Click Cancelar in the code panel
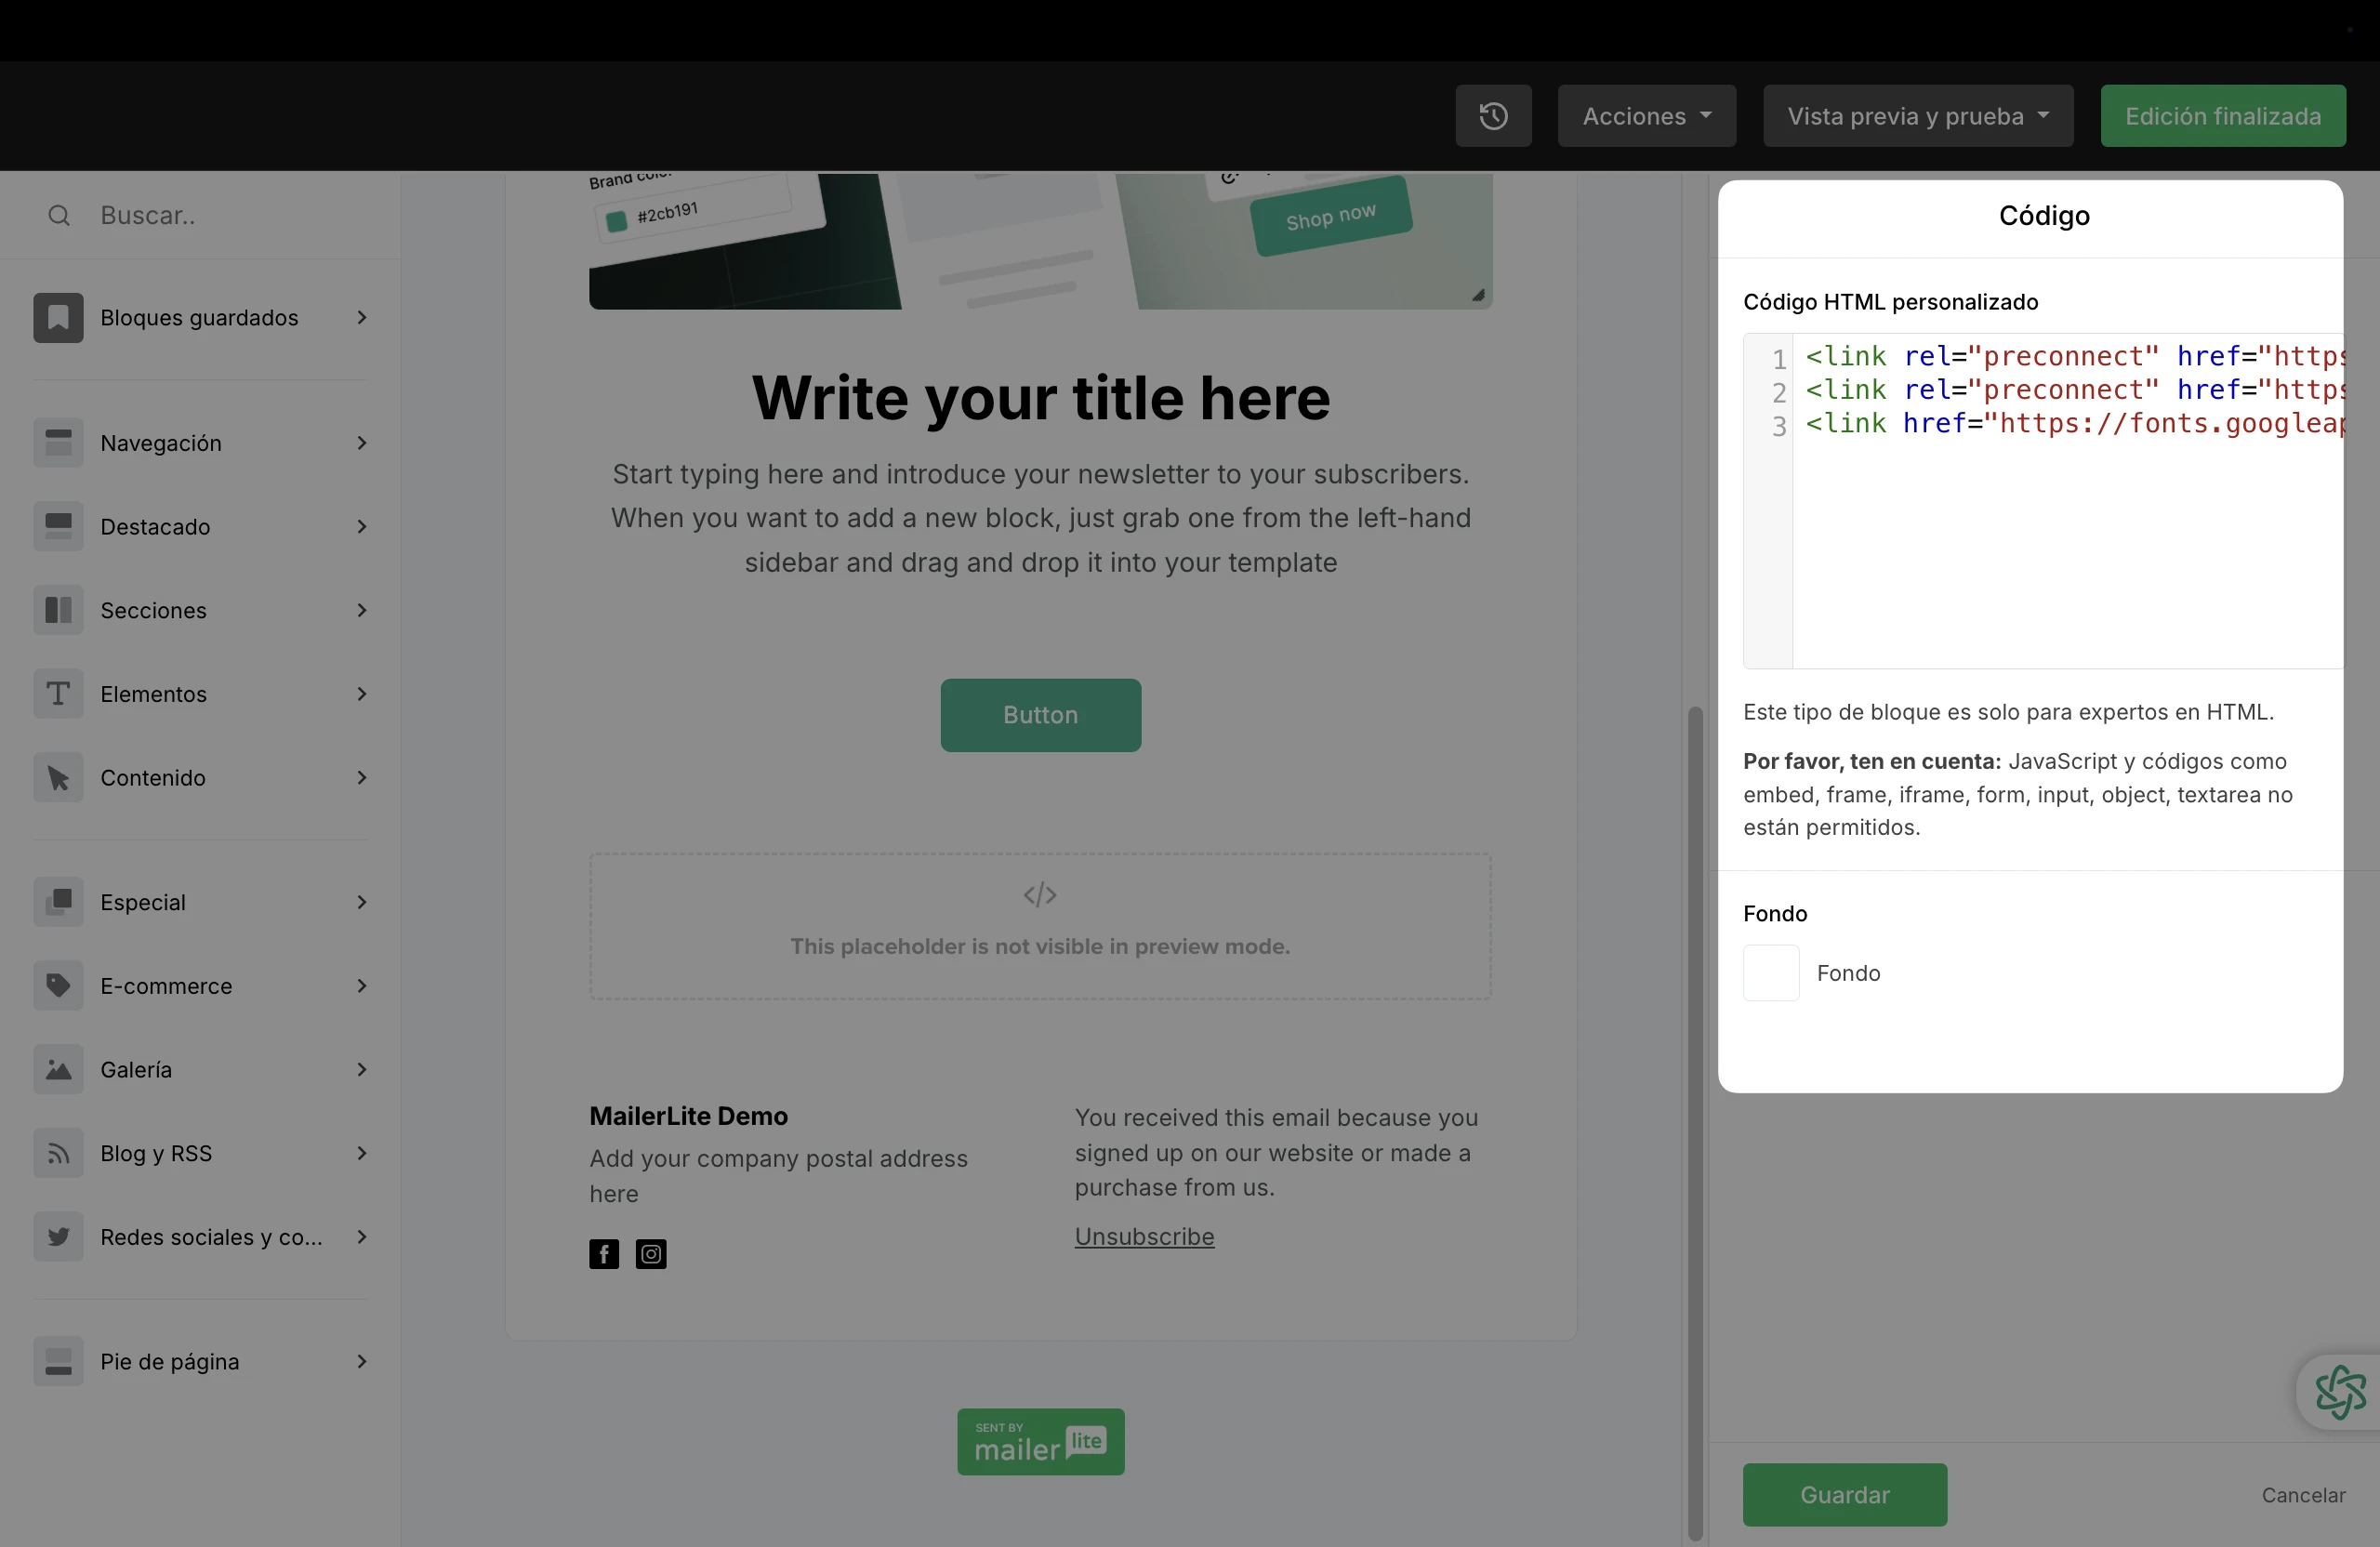The width and height of the screenshot is (2380, 1547). pyautogui.click(x=2303, y=1494)
